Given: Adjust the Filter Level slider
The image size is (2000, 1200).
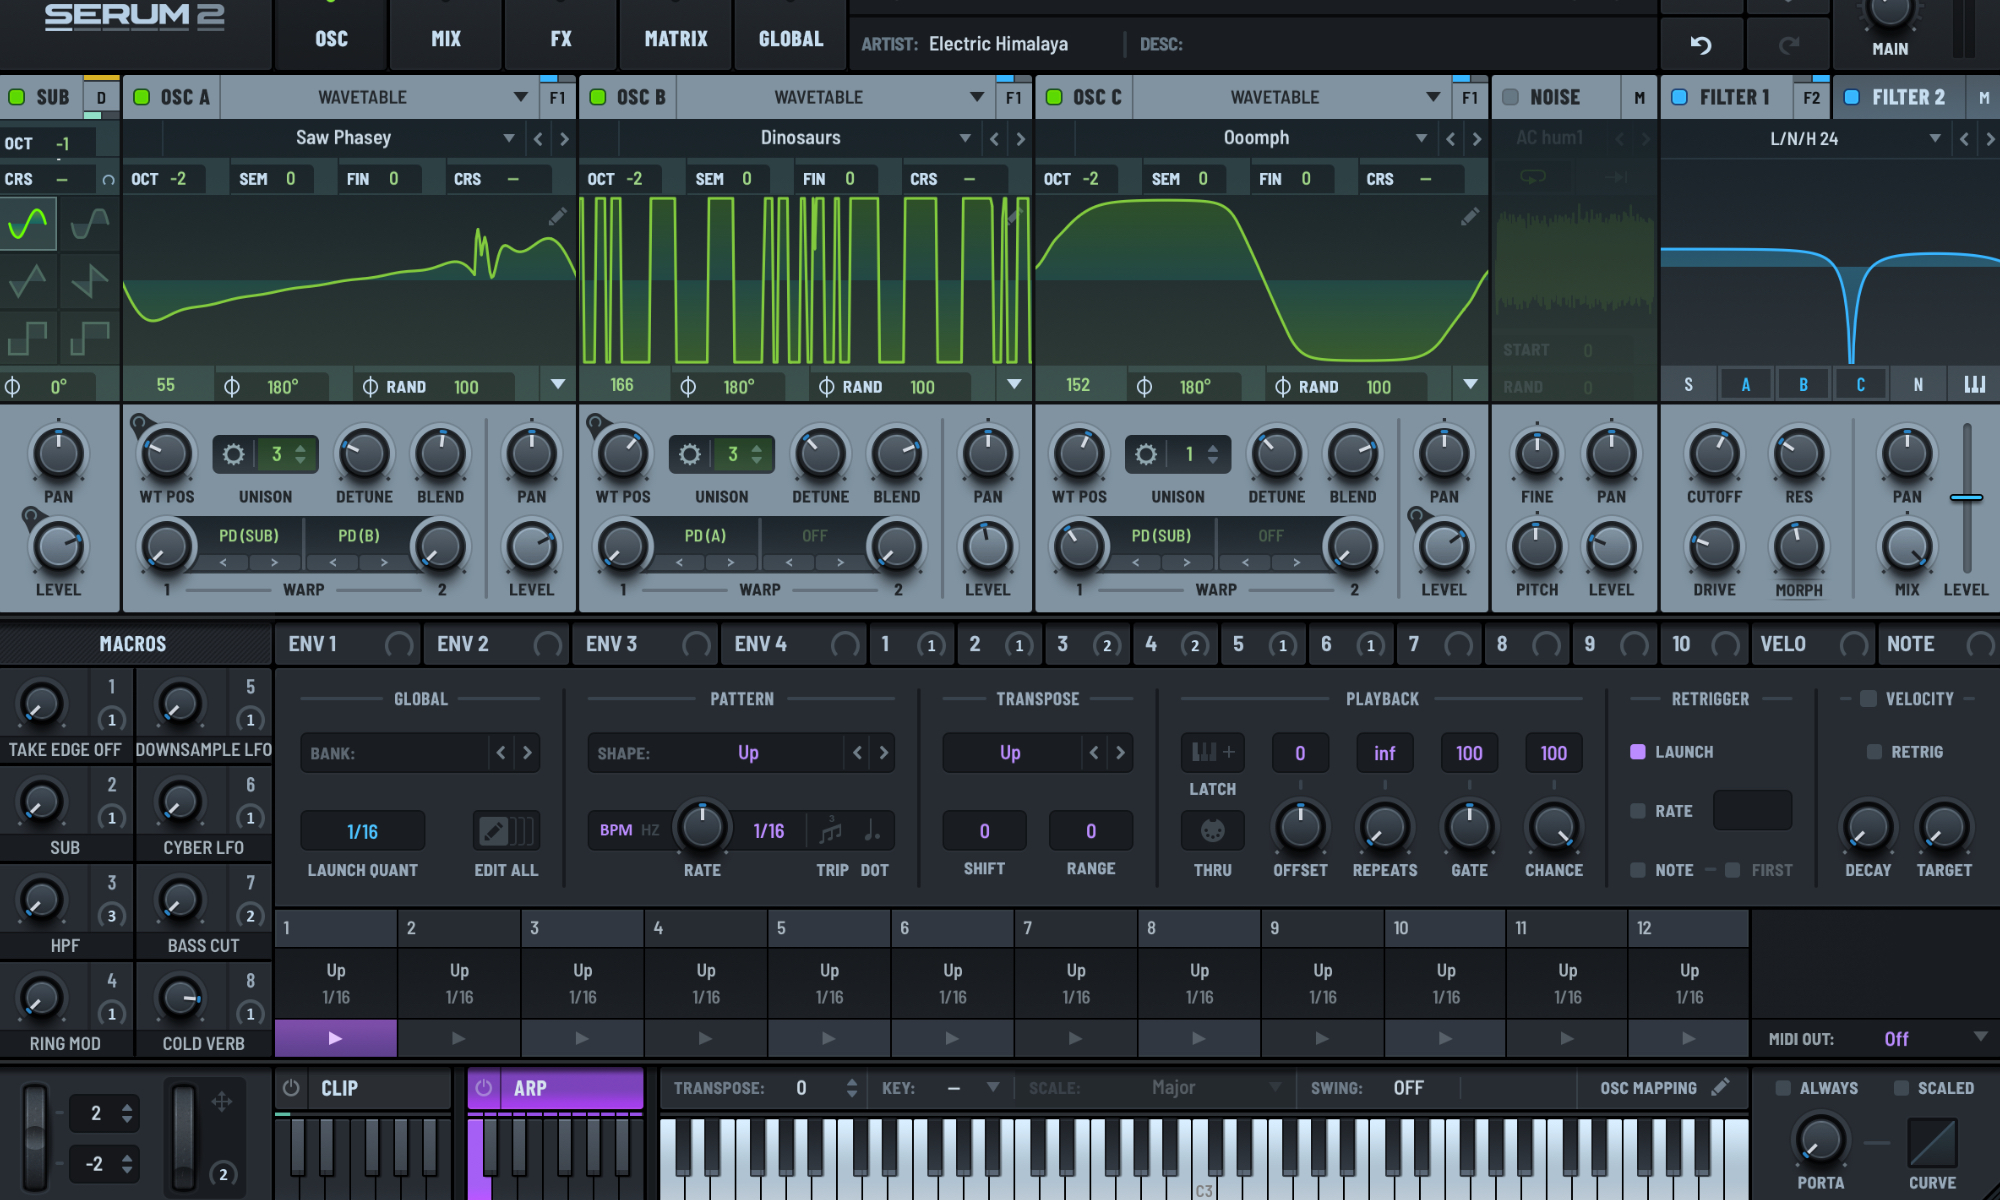Looking at the screenshot, I should (1966, 497).
